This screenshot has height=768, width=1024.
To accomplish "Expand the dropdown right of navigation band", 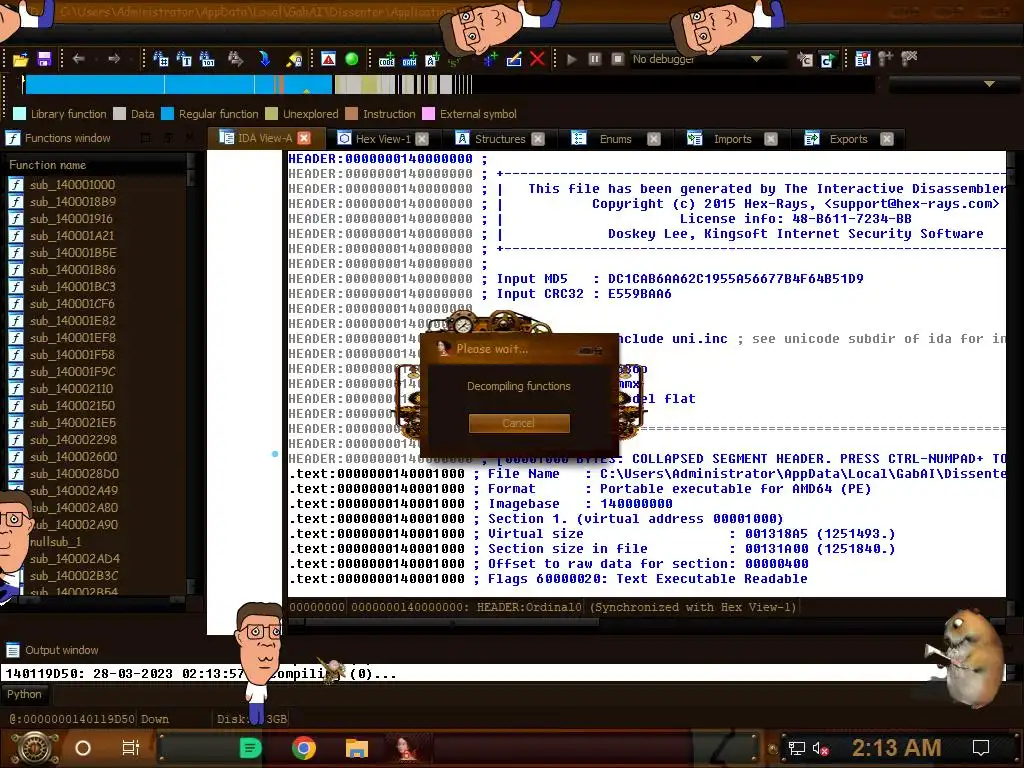I will (989, 84).
